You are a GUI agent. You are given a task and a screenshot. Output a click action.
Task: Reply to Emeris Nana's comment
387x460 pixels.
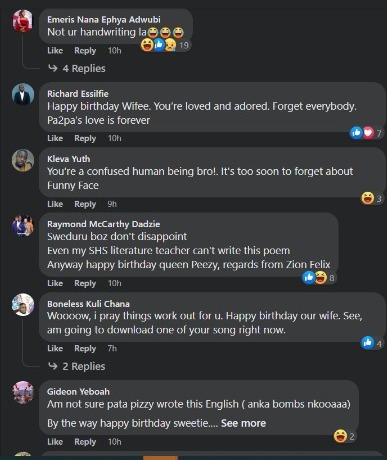pyautogui.click(x=85, y=51)
